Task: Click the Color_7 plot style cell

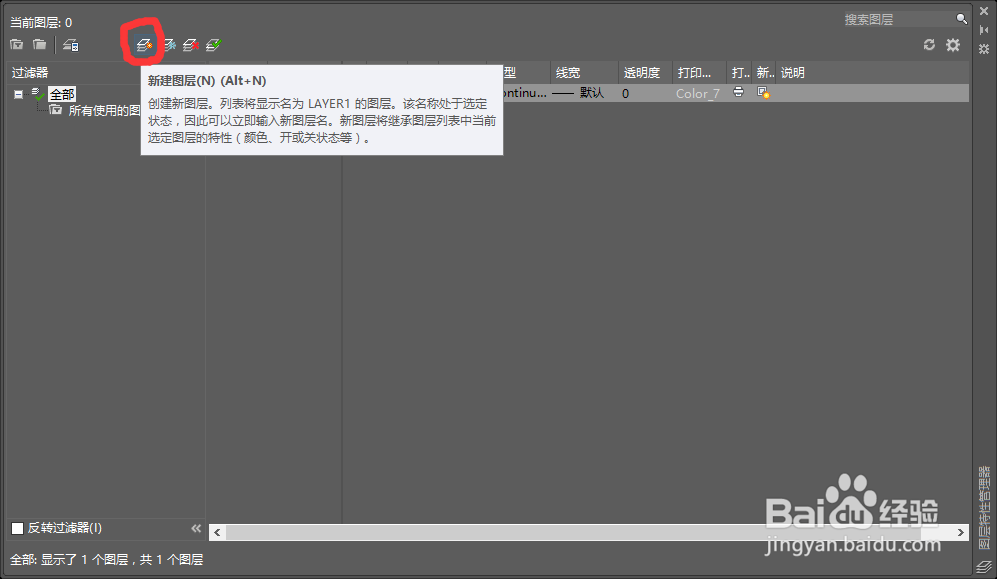Action: pyautogui.click(x=699, y=93)
